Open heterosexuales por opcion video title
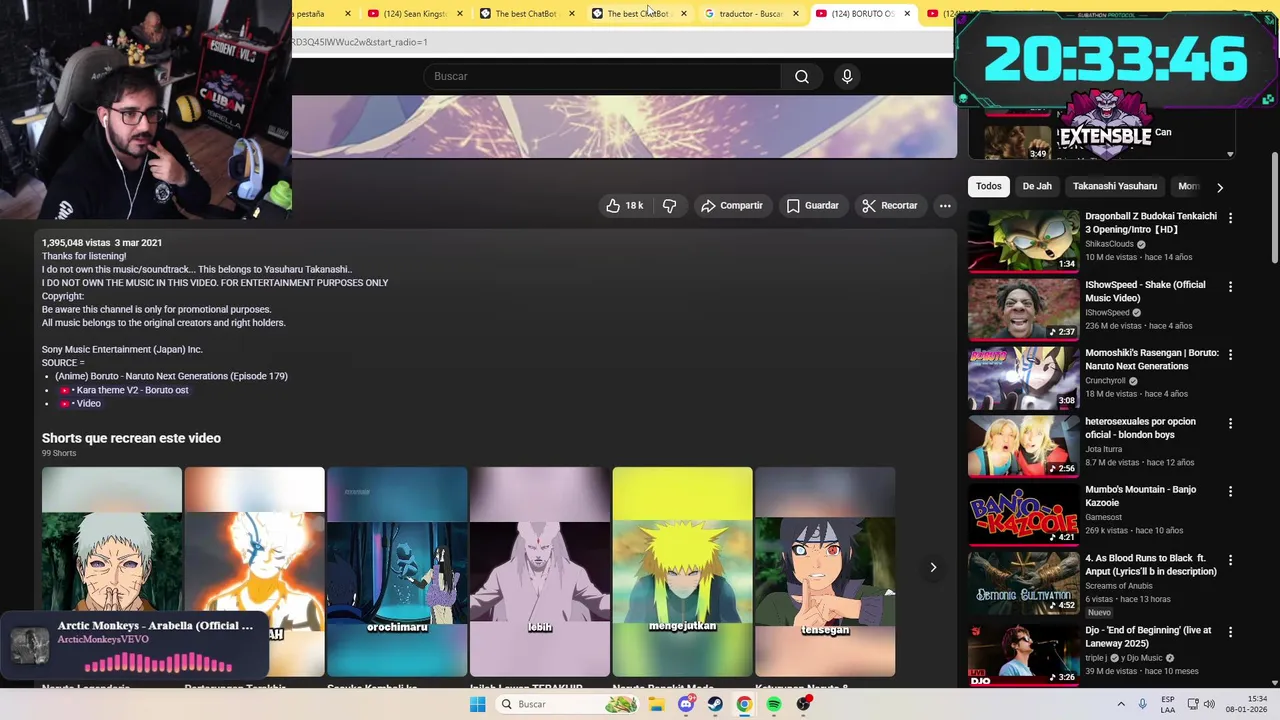This screenshot has width=1280, height=720. point(1140,428)
